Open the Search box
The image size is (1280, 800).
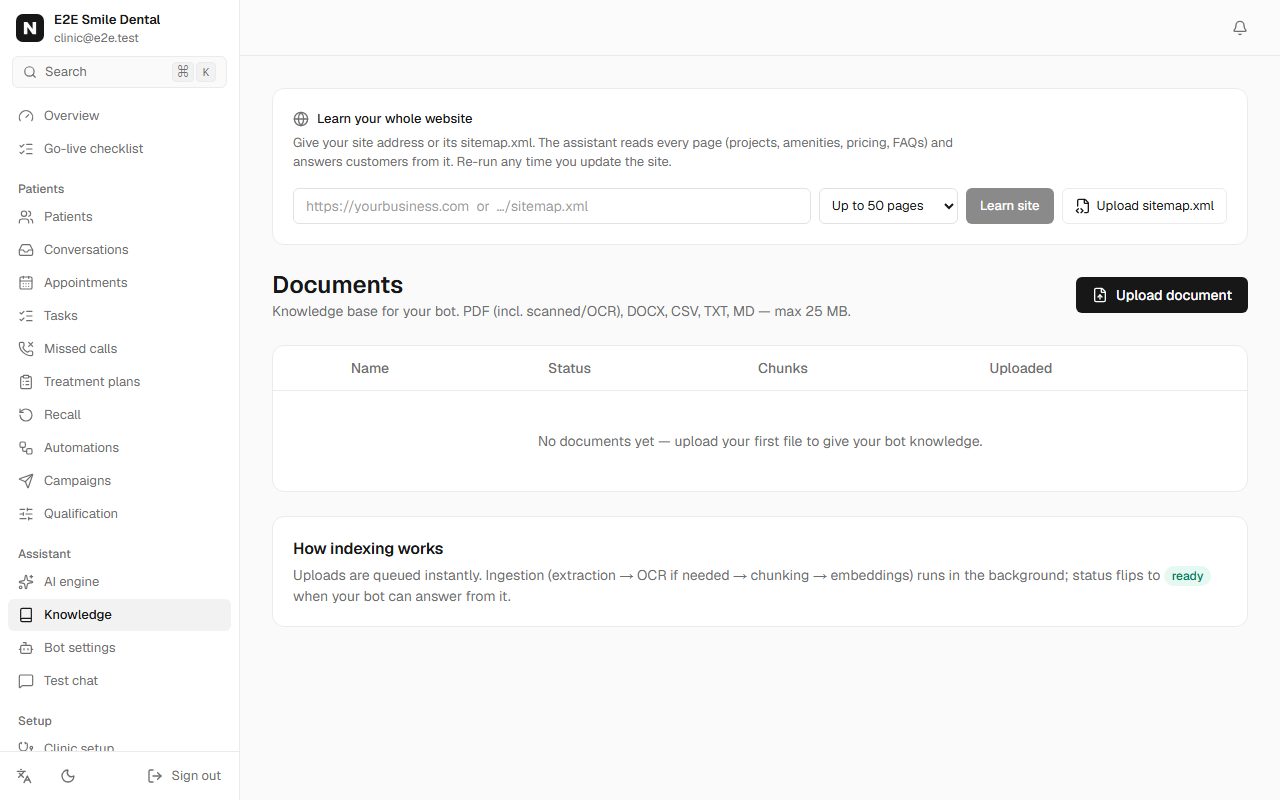click(119, 72)
